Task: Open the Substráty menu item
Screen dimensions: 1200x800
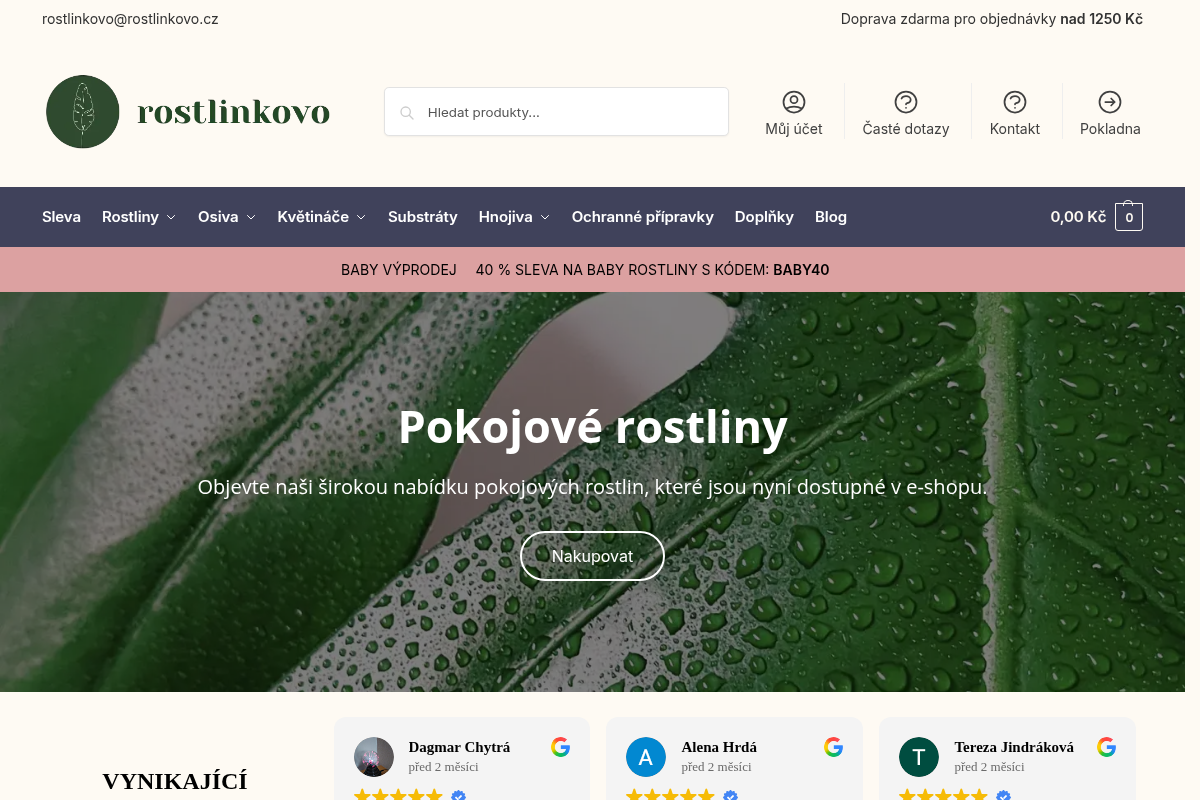Action: 423,217
